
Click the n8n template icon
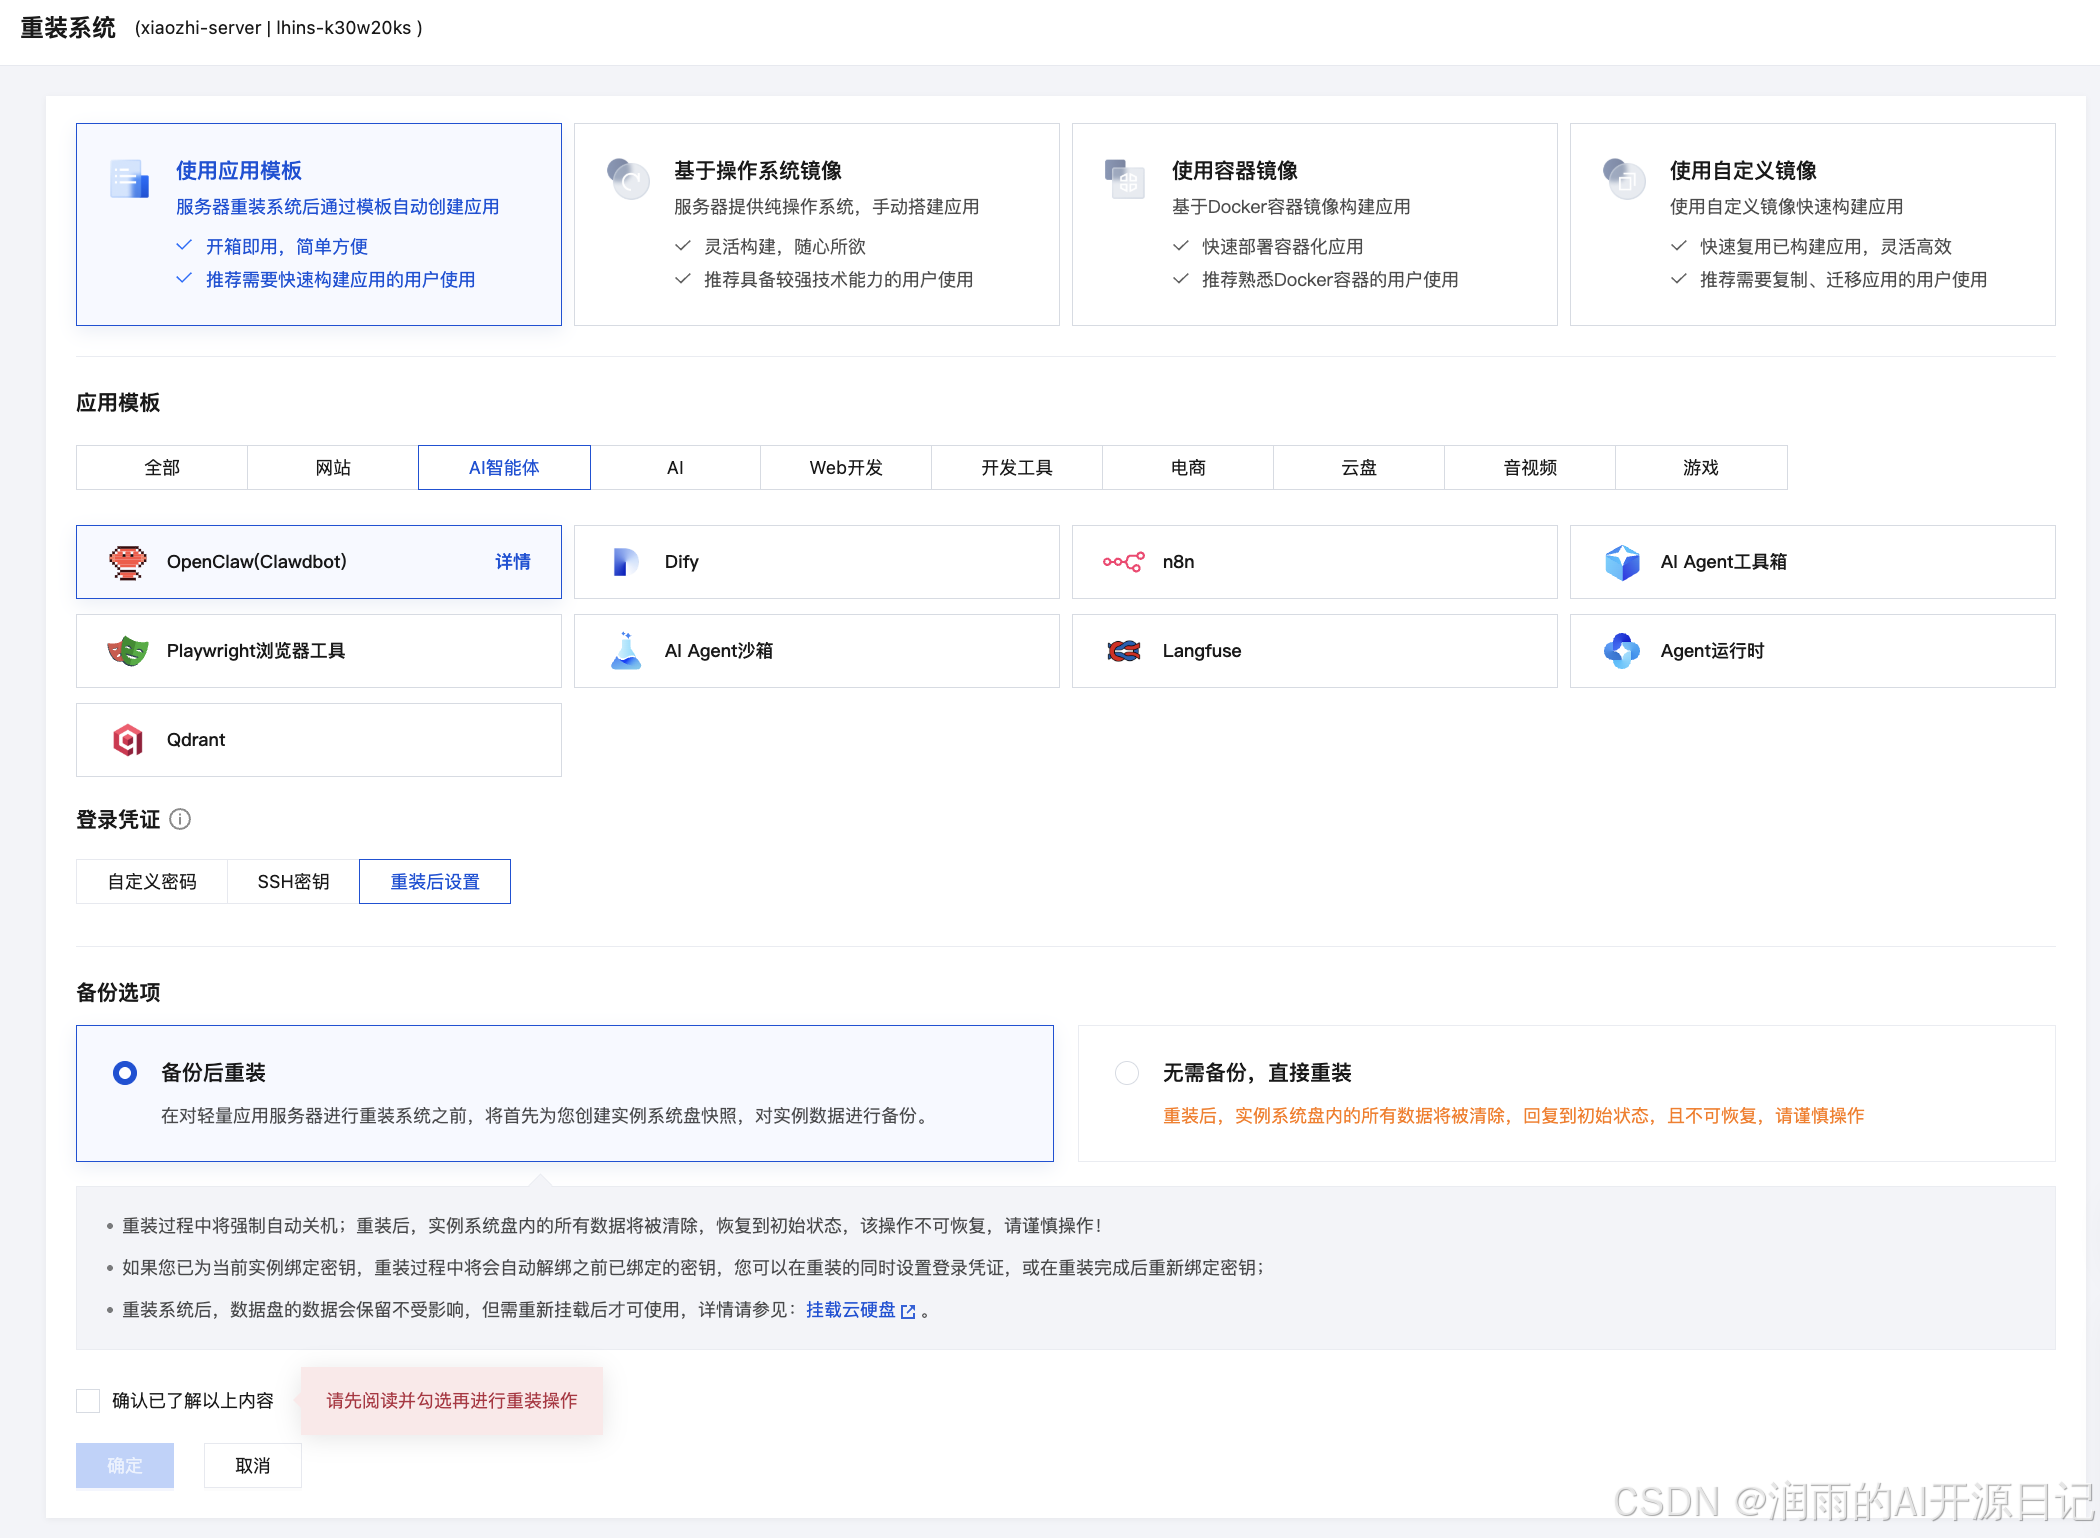click(x=1123, y=561)
